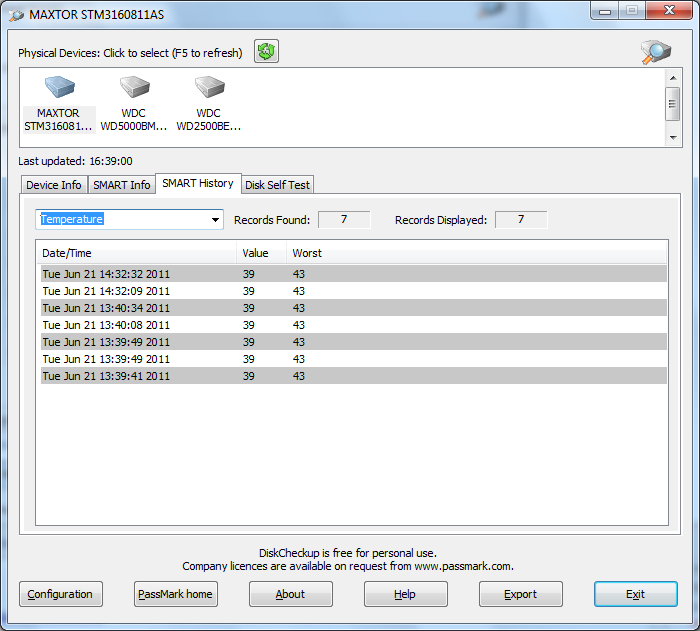This screenshot has width=700, height=631.
Task: Click the disk magnifier logo icon
Action: coord(656,52)
